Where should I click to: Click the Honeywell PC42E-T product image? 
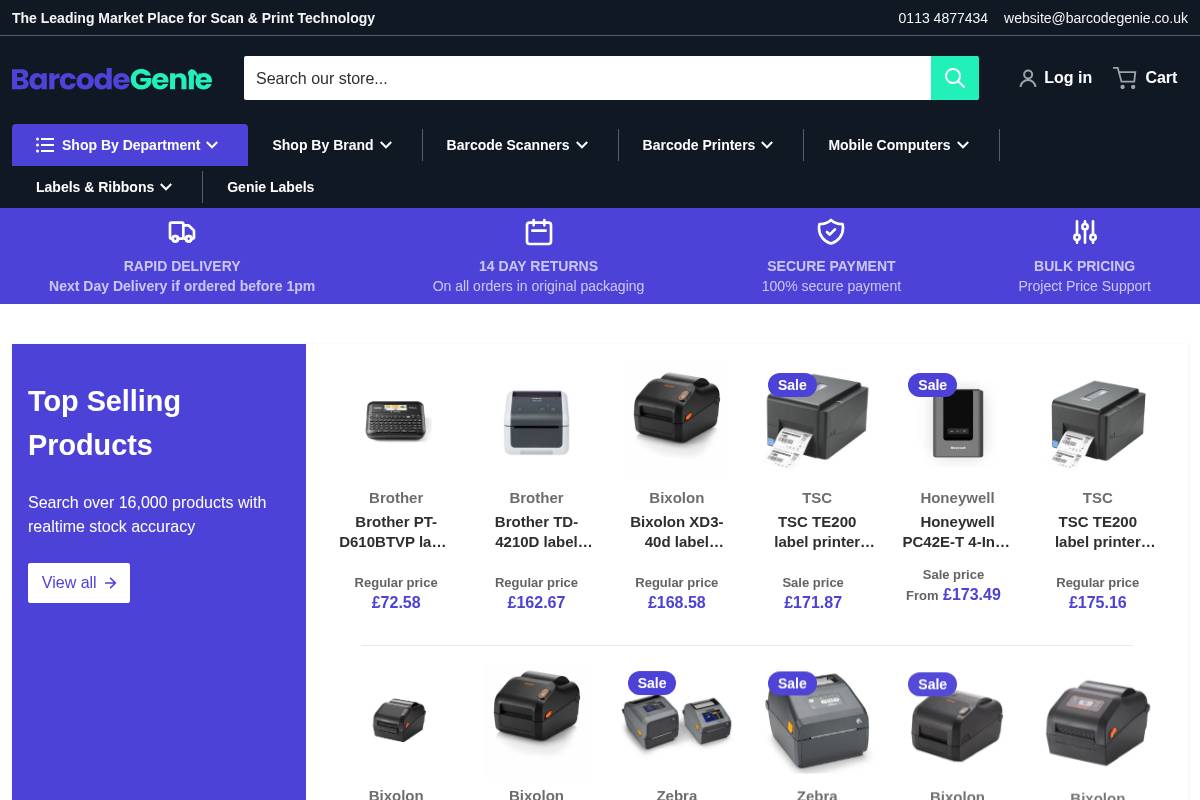(x=958, y=423)
